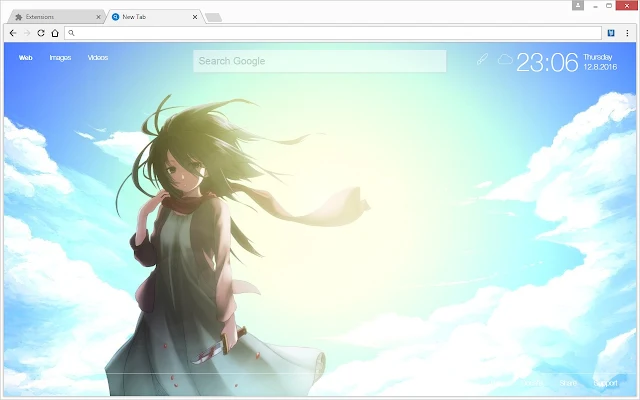Open the Support link
The height and width of the screenshot is (400, 640).
(x=605, y=383)
